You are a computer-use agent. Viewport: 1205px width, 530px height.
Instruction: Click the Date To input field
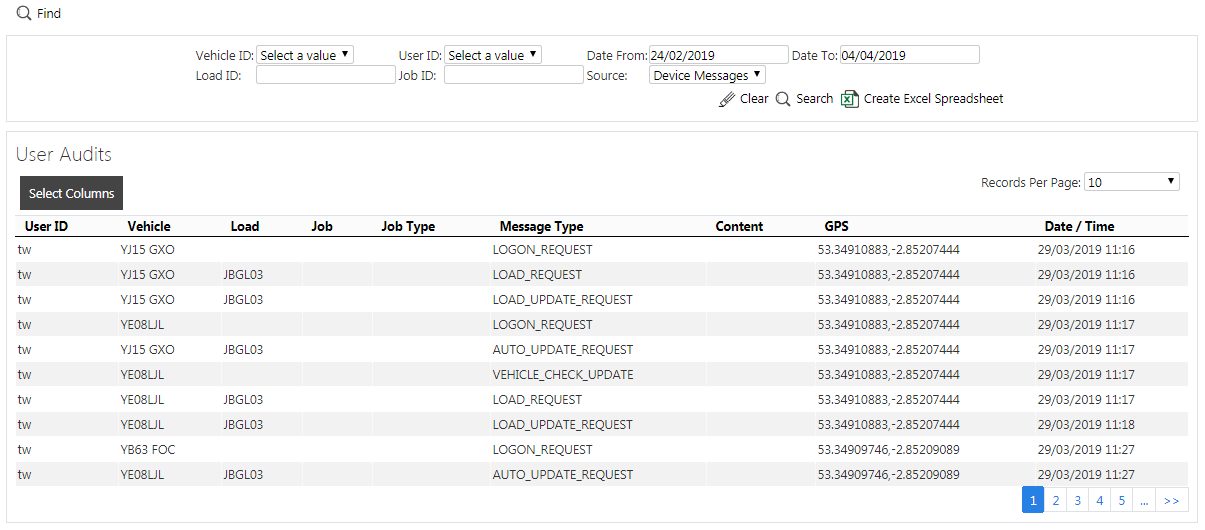click(x=909, y=55)
